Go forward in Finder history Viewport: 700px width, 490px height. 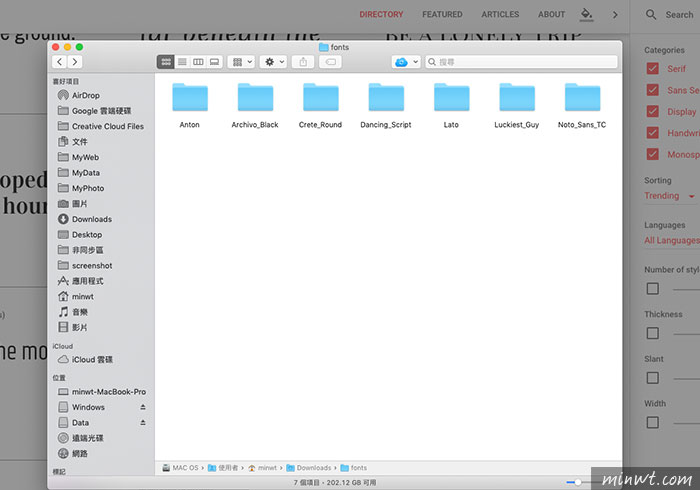[x=75, y=62]
